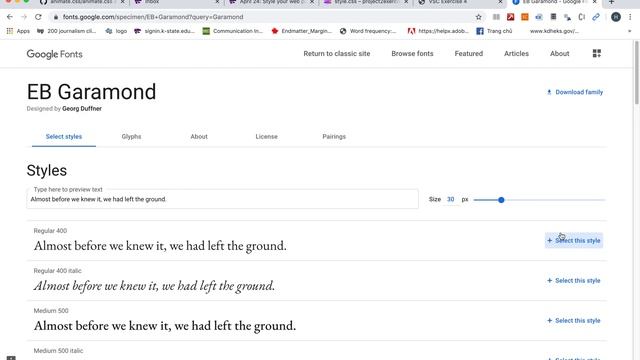Open the Chrome profile avatar
The height and width of the screenshot is (360, 640).
[616, 17]
